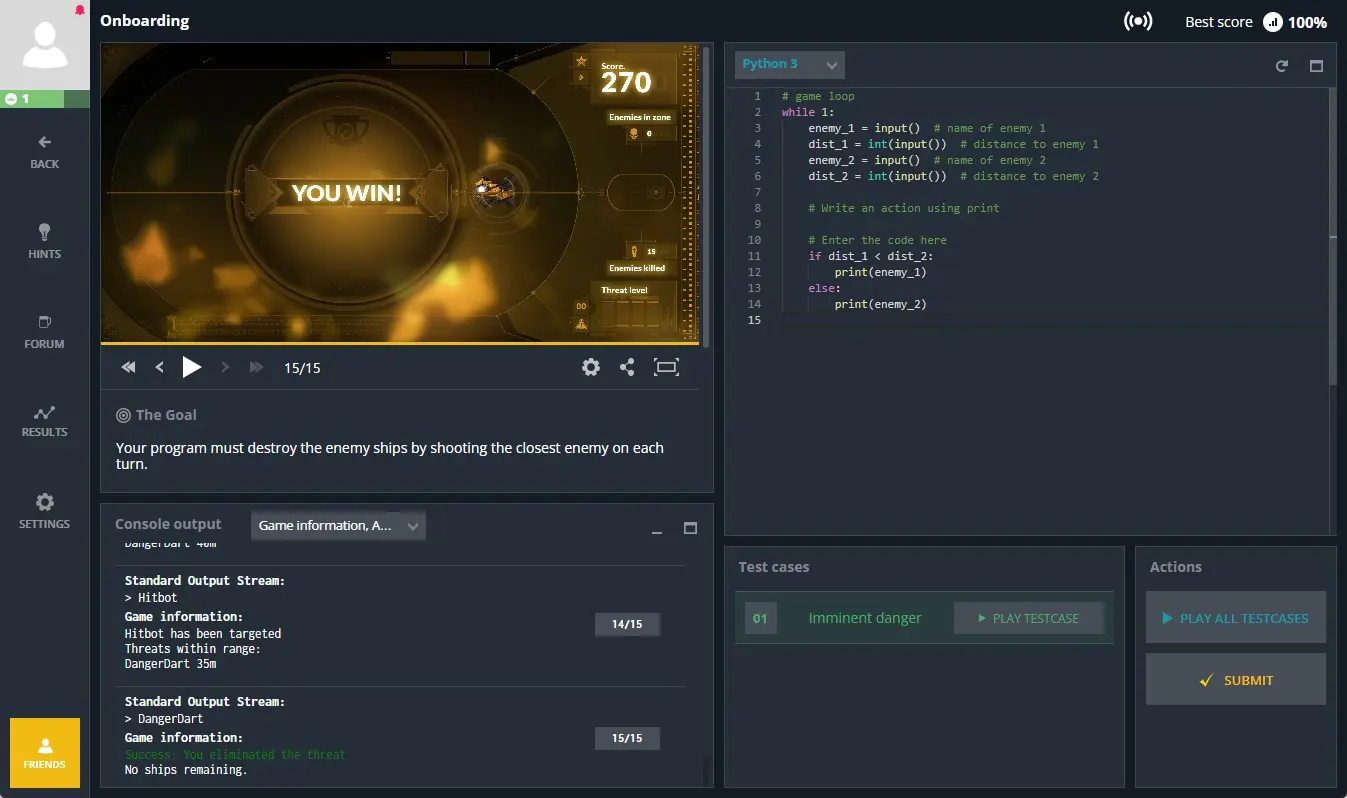Click the Console output title
Viewport: 1347px width, 798px height.
pyautogui.click(x=168, y=524)
